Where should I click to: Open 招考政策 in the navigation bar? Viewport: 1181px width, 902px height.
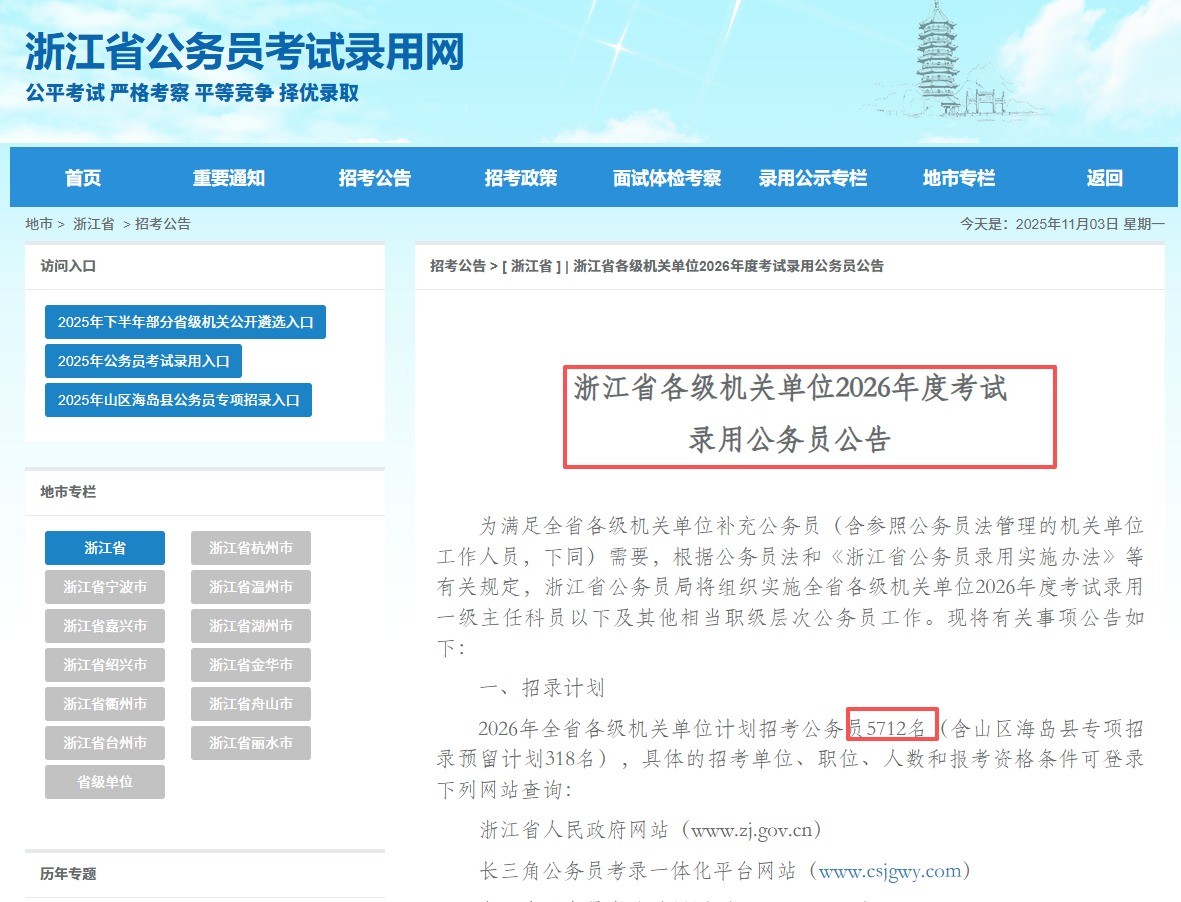[x=521, y=178]
